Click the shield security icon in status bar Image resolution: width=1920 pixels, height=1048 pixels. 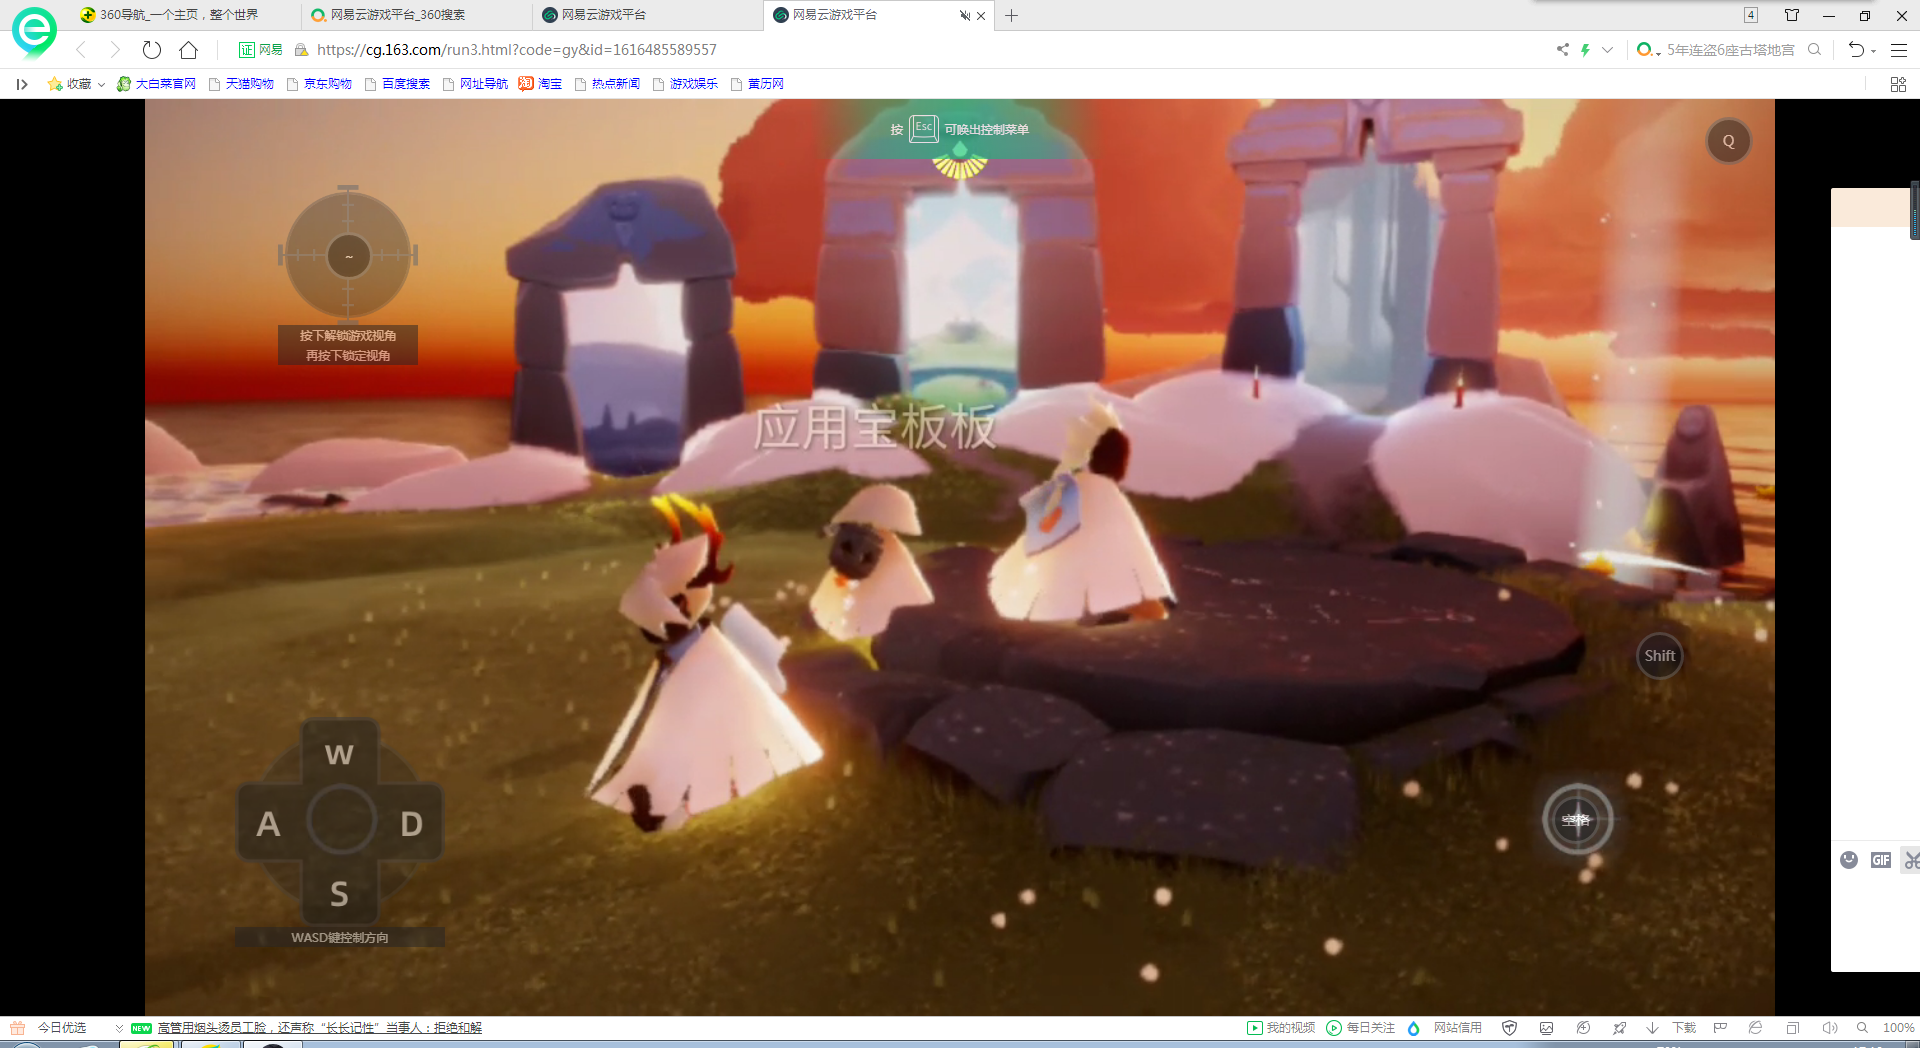(x=1510, y=1028)
